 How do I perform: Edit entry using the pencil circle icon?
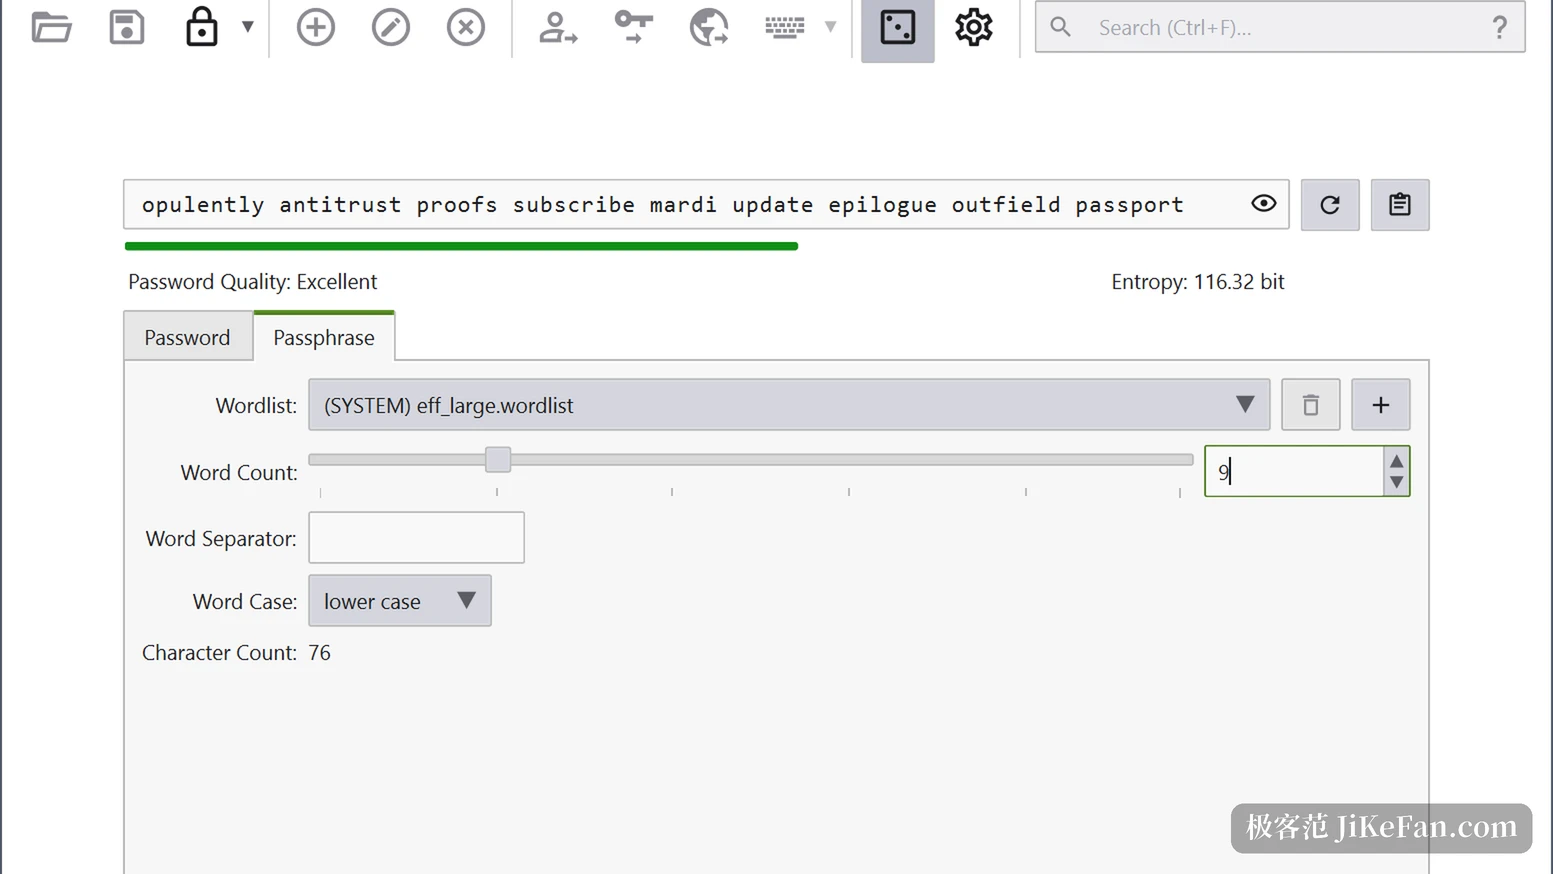pos(391,27)
